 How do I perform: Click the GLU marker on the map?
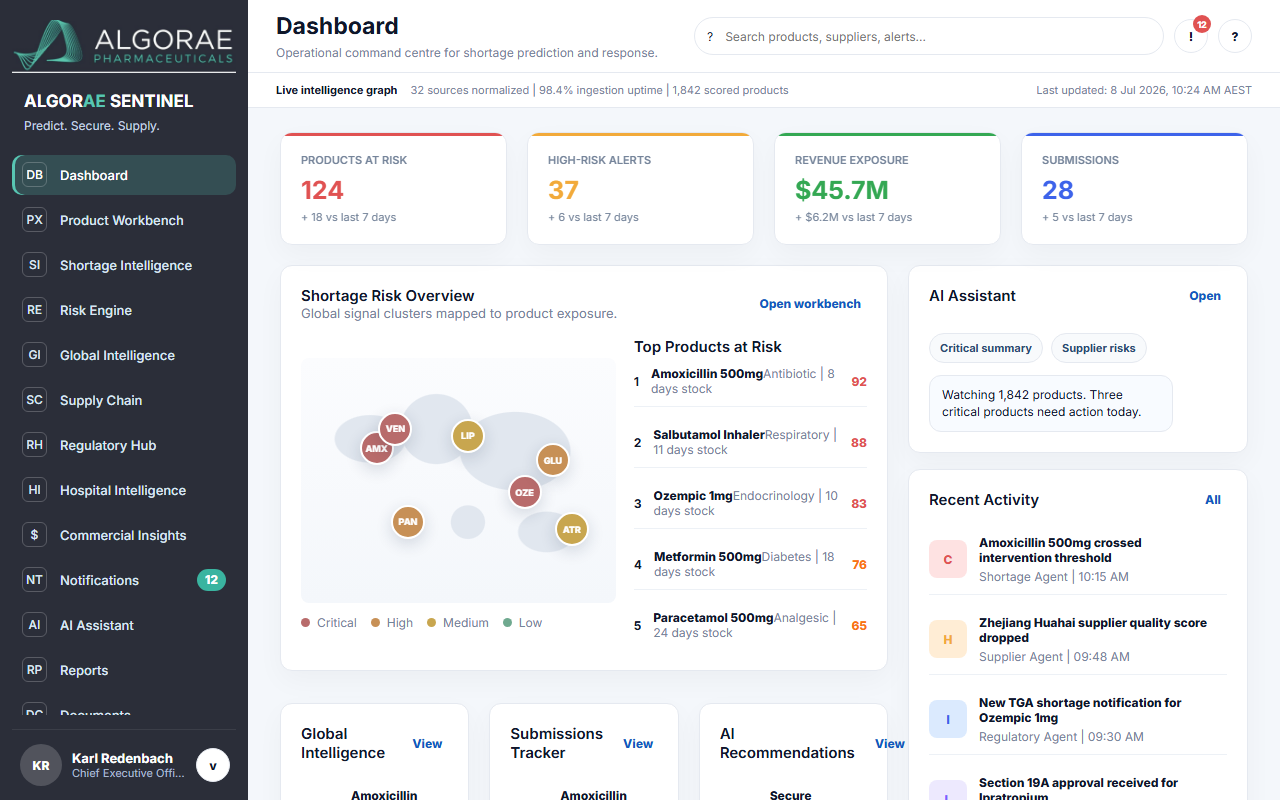coord(552,460)
